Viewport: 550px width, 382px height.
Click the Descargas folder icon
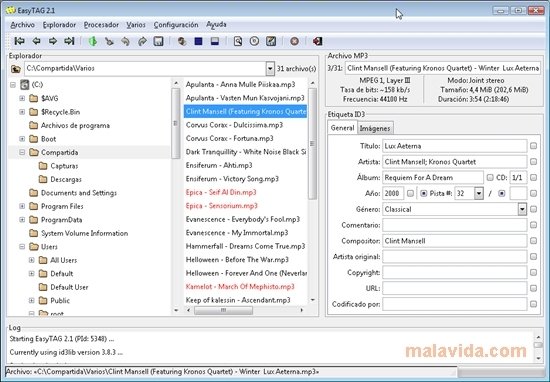point(43,179)
